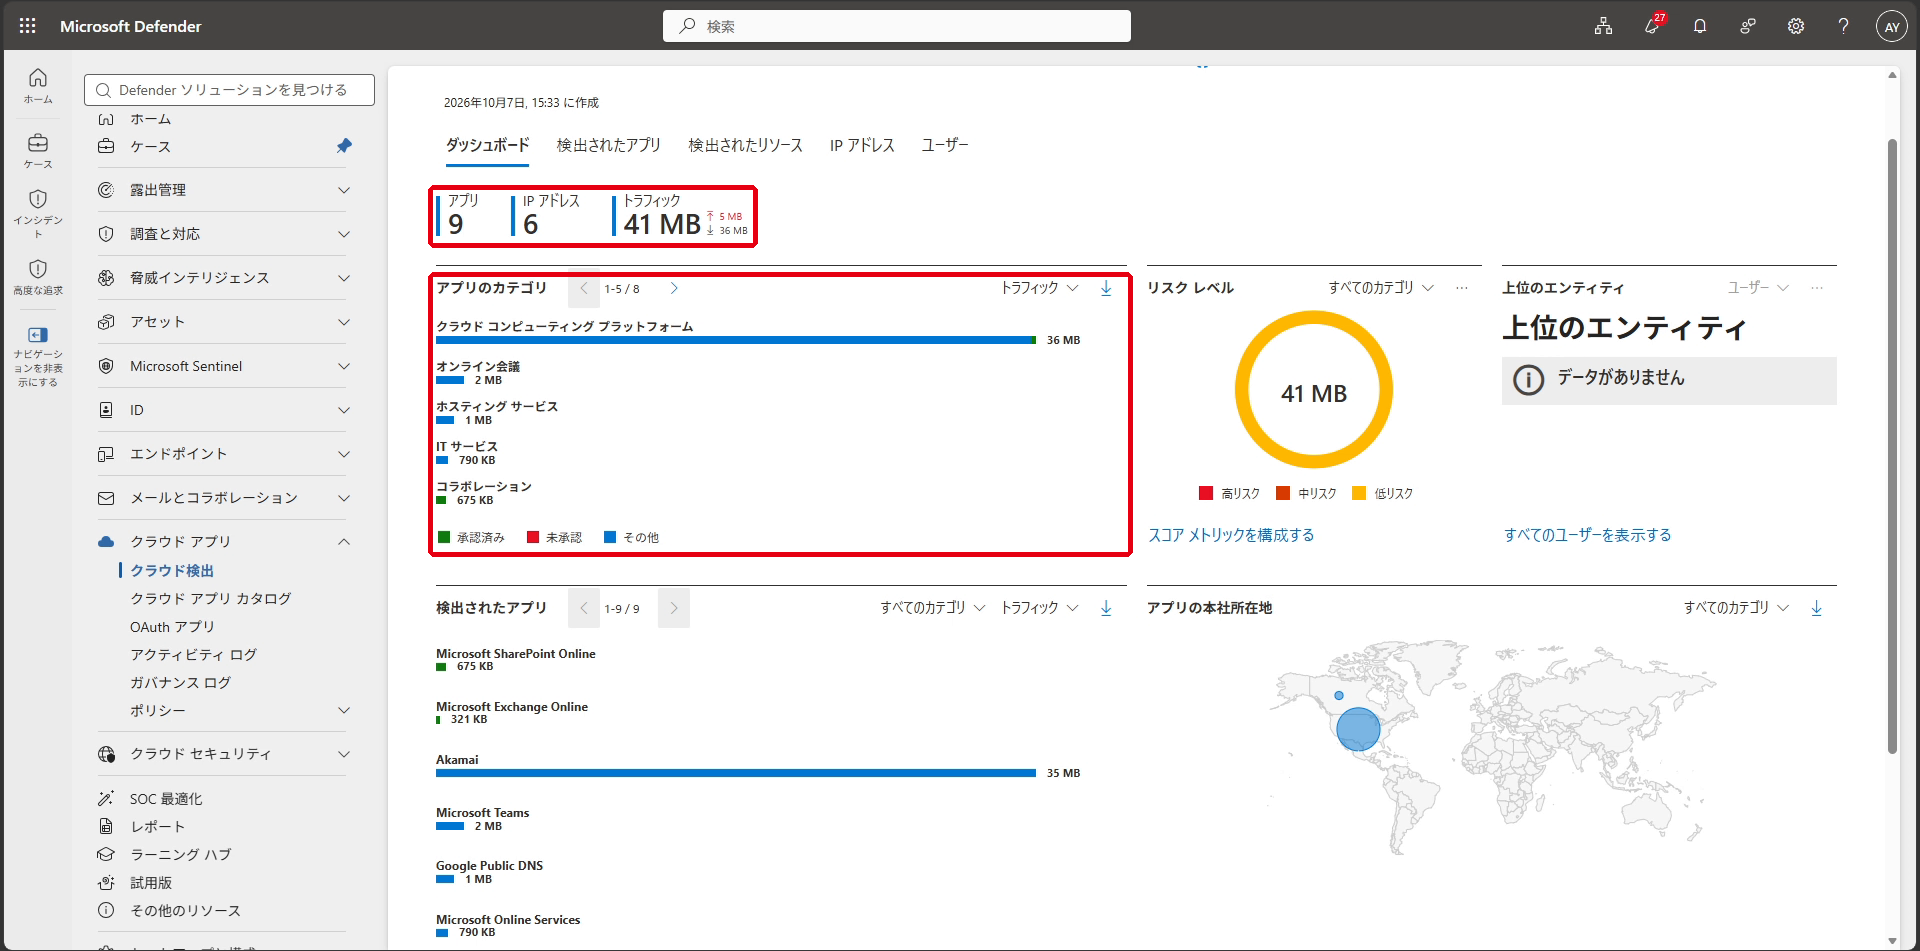Open リスク レベル more options ellipsis
Image resolution: width=1920 pixels, height=951 pixels.
tap(1462, 288)
